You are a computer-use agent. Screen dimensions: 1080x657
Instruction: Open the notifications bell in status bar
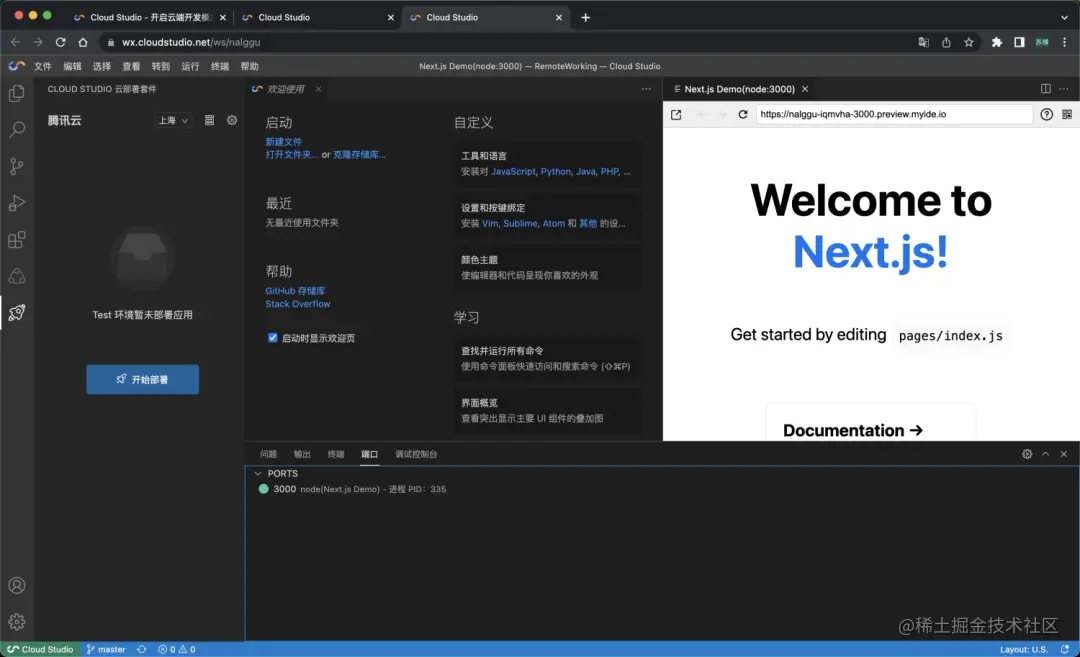(1065, 649)
